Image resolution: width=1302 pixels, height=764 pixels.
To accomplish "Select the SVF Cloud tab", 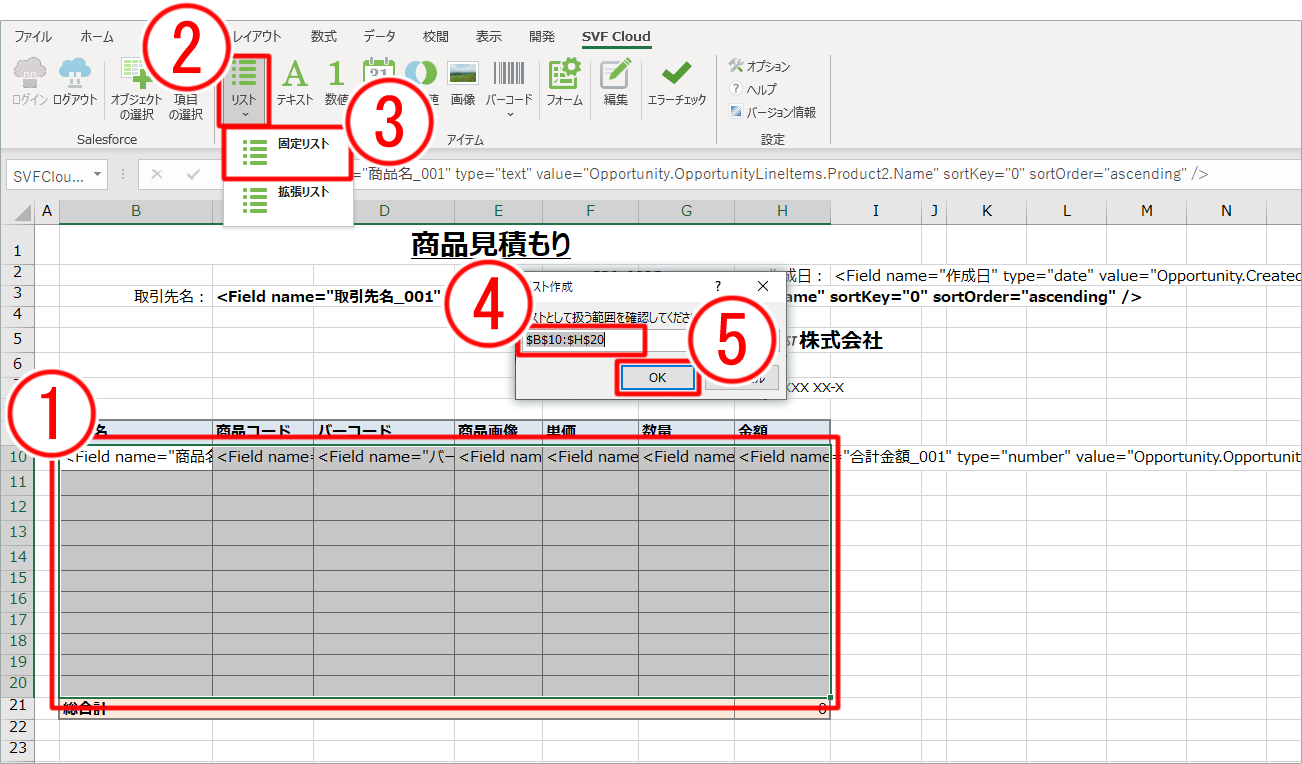I will (616, 36).
